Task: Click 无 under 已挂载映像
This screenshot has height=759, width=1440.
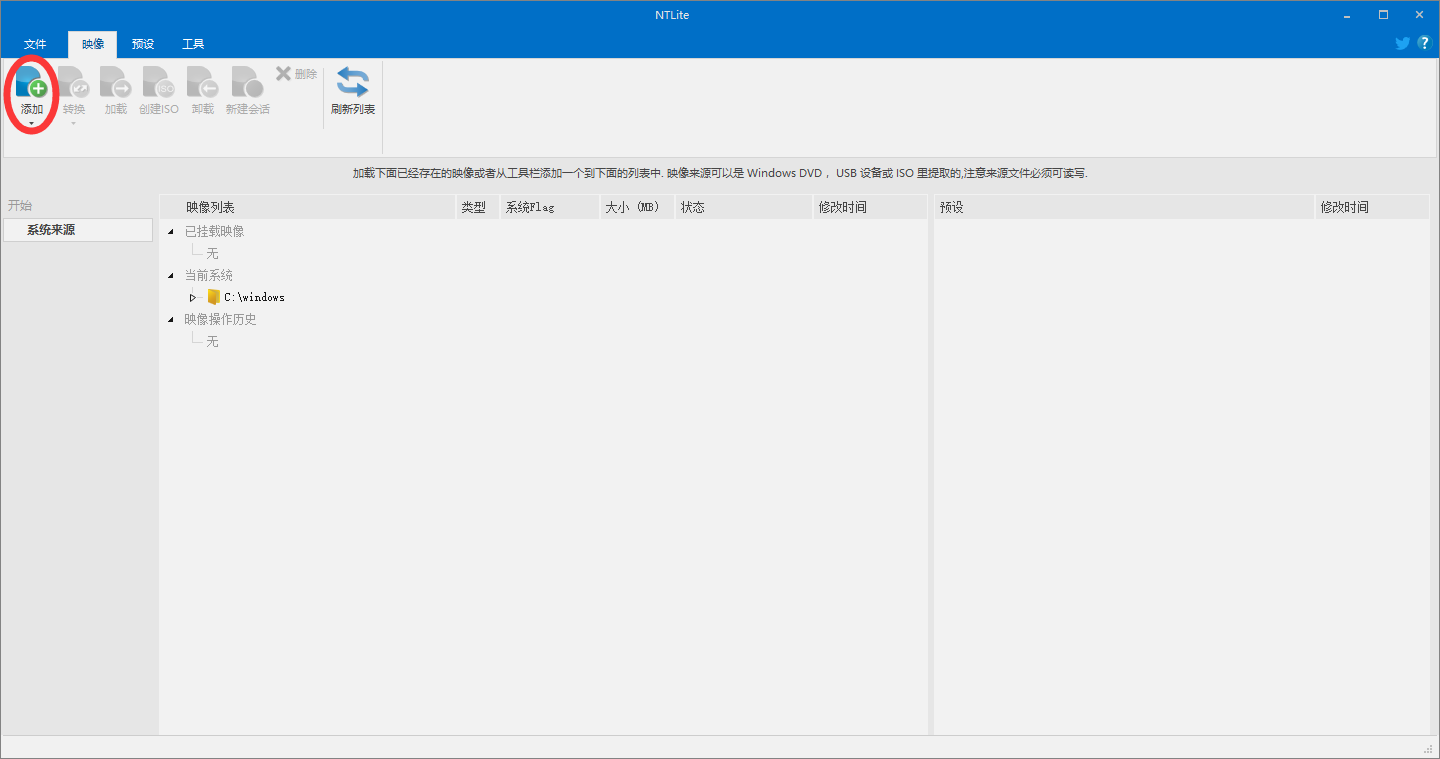Action: tap(212, 253)
